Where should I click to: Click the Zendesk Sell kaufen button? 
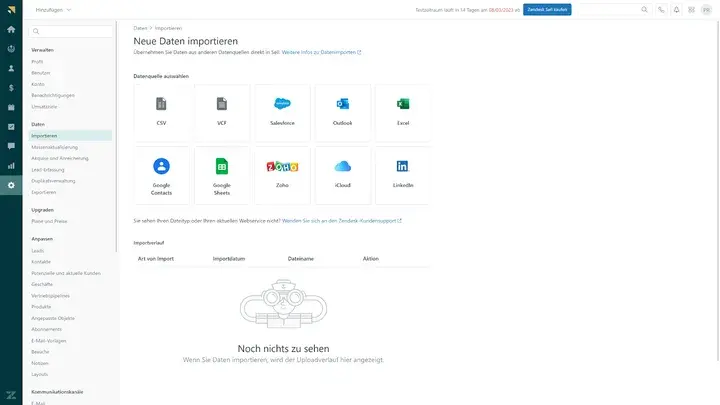click(x=547, y=10)
